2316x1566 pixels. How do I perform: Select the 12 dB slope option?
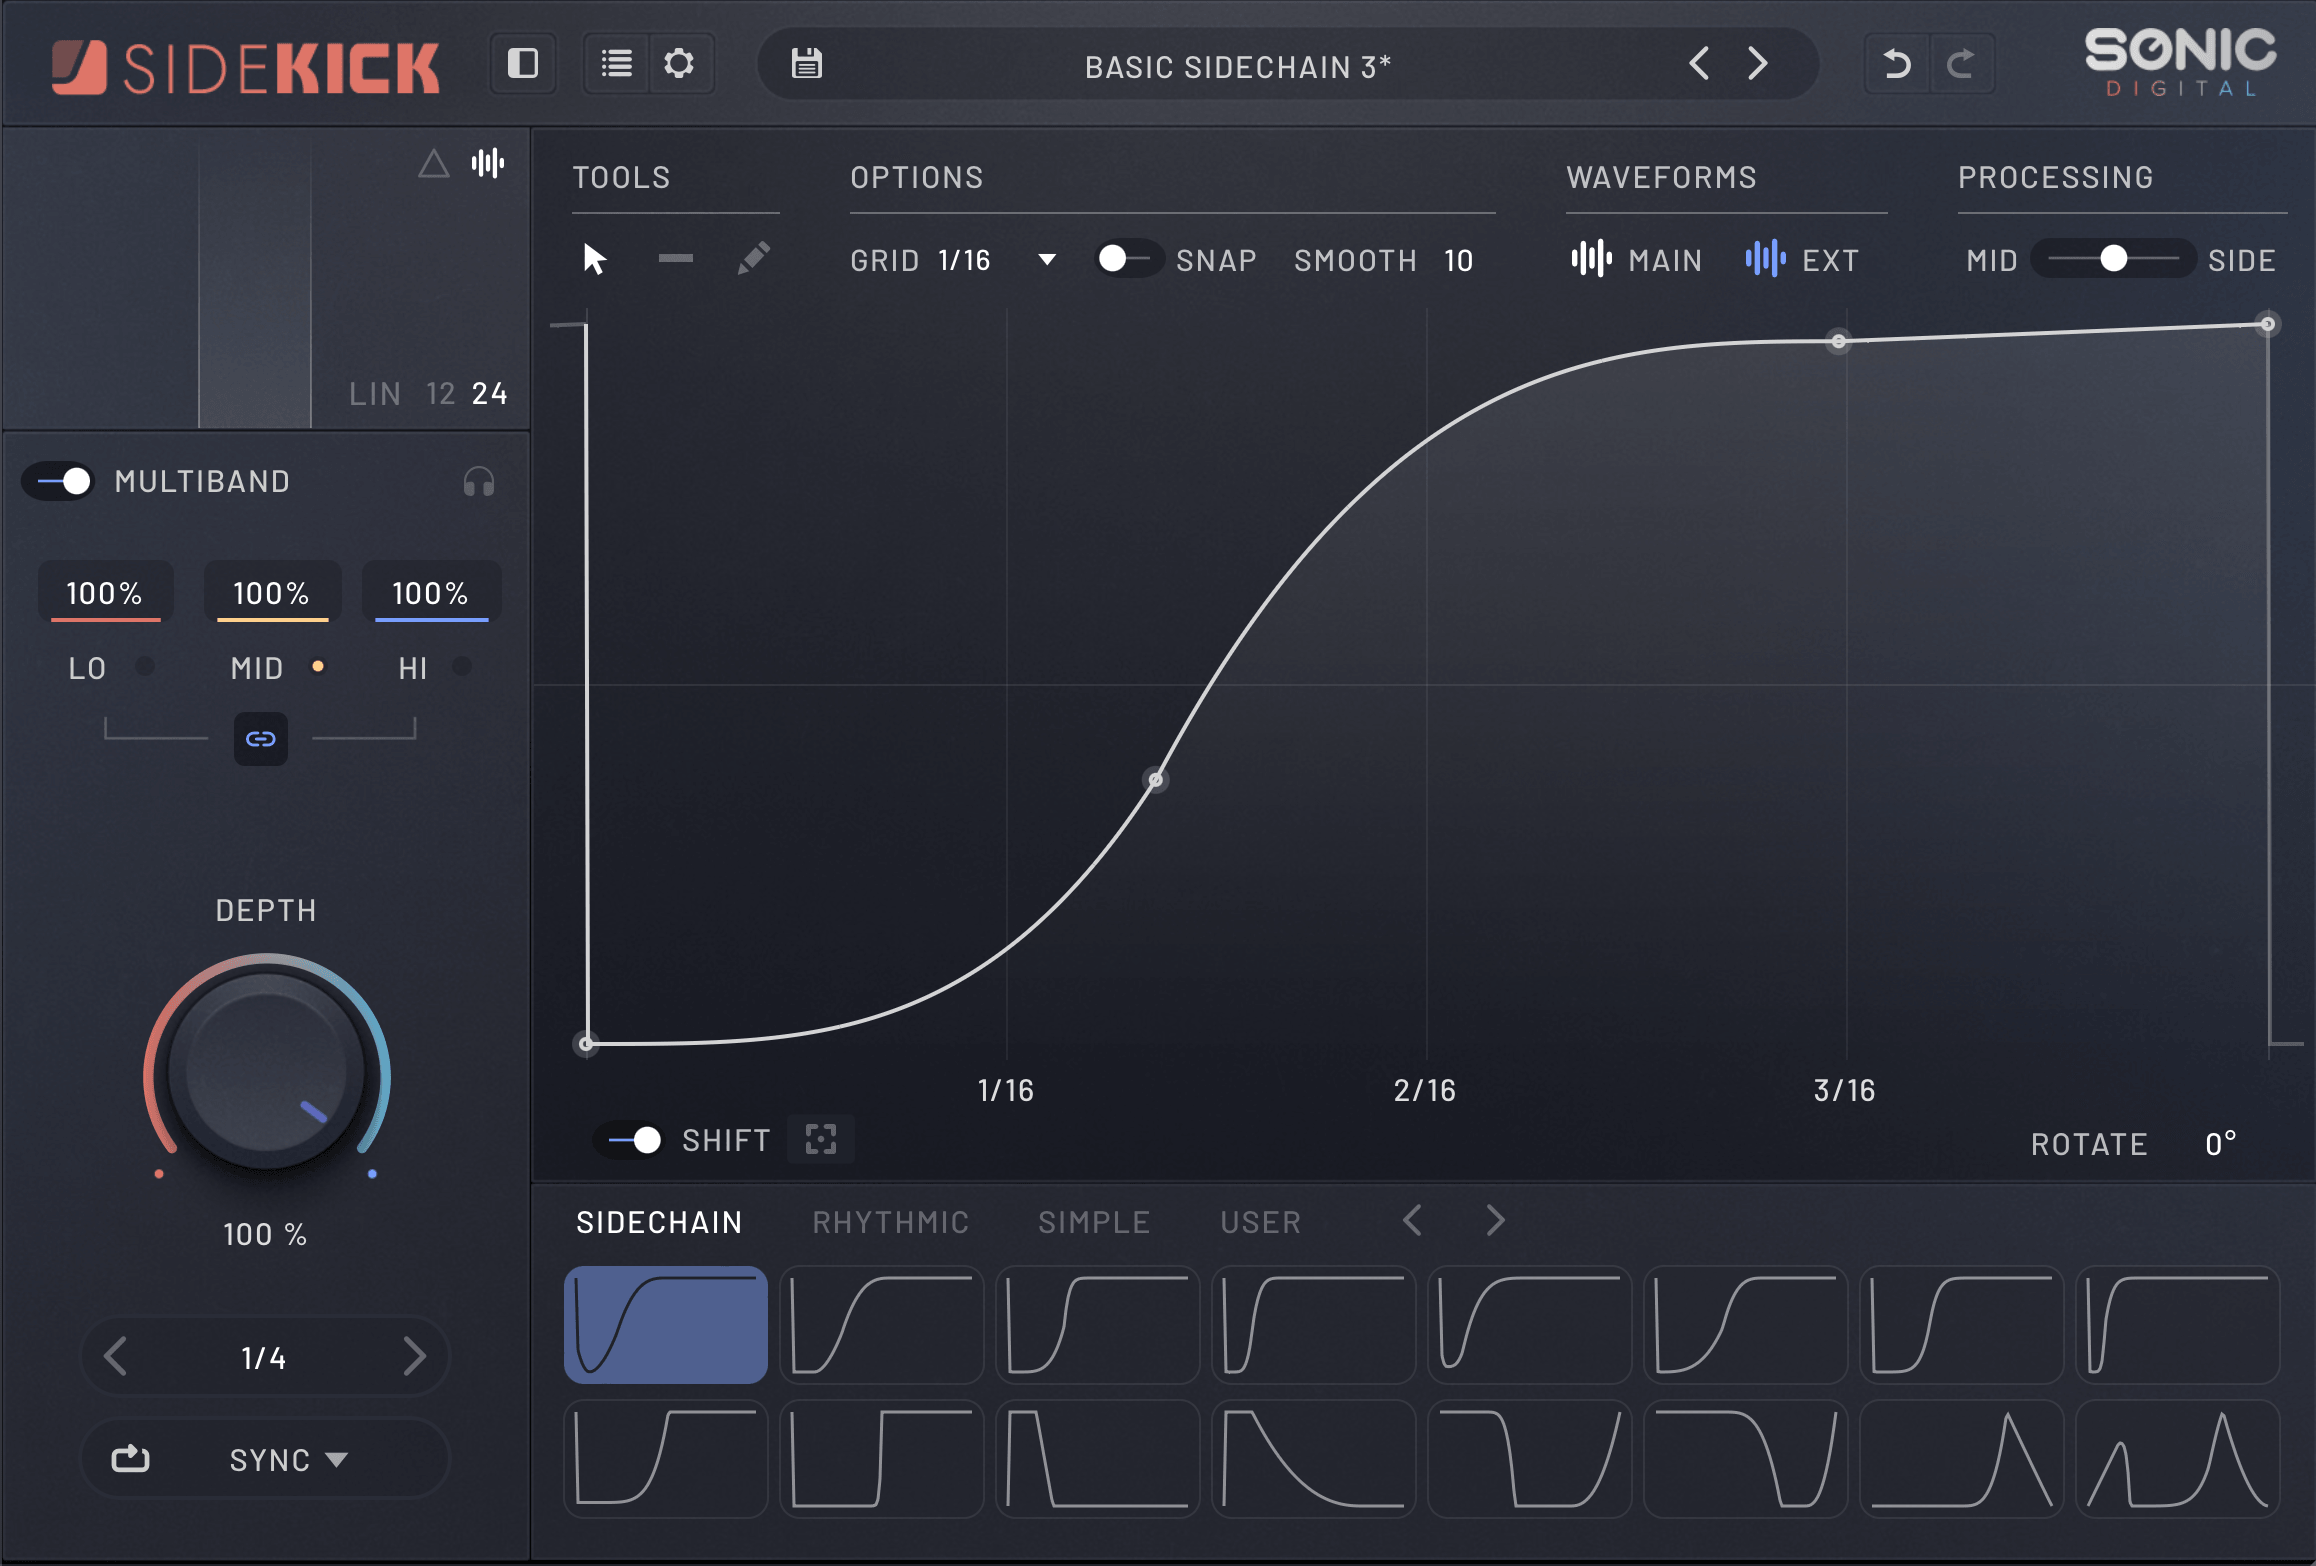pos(440,394)
